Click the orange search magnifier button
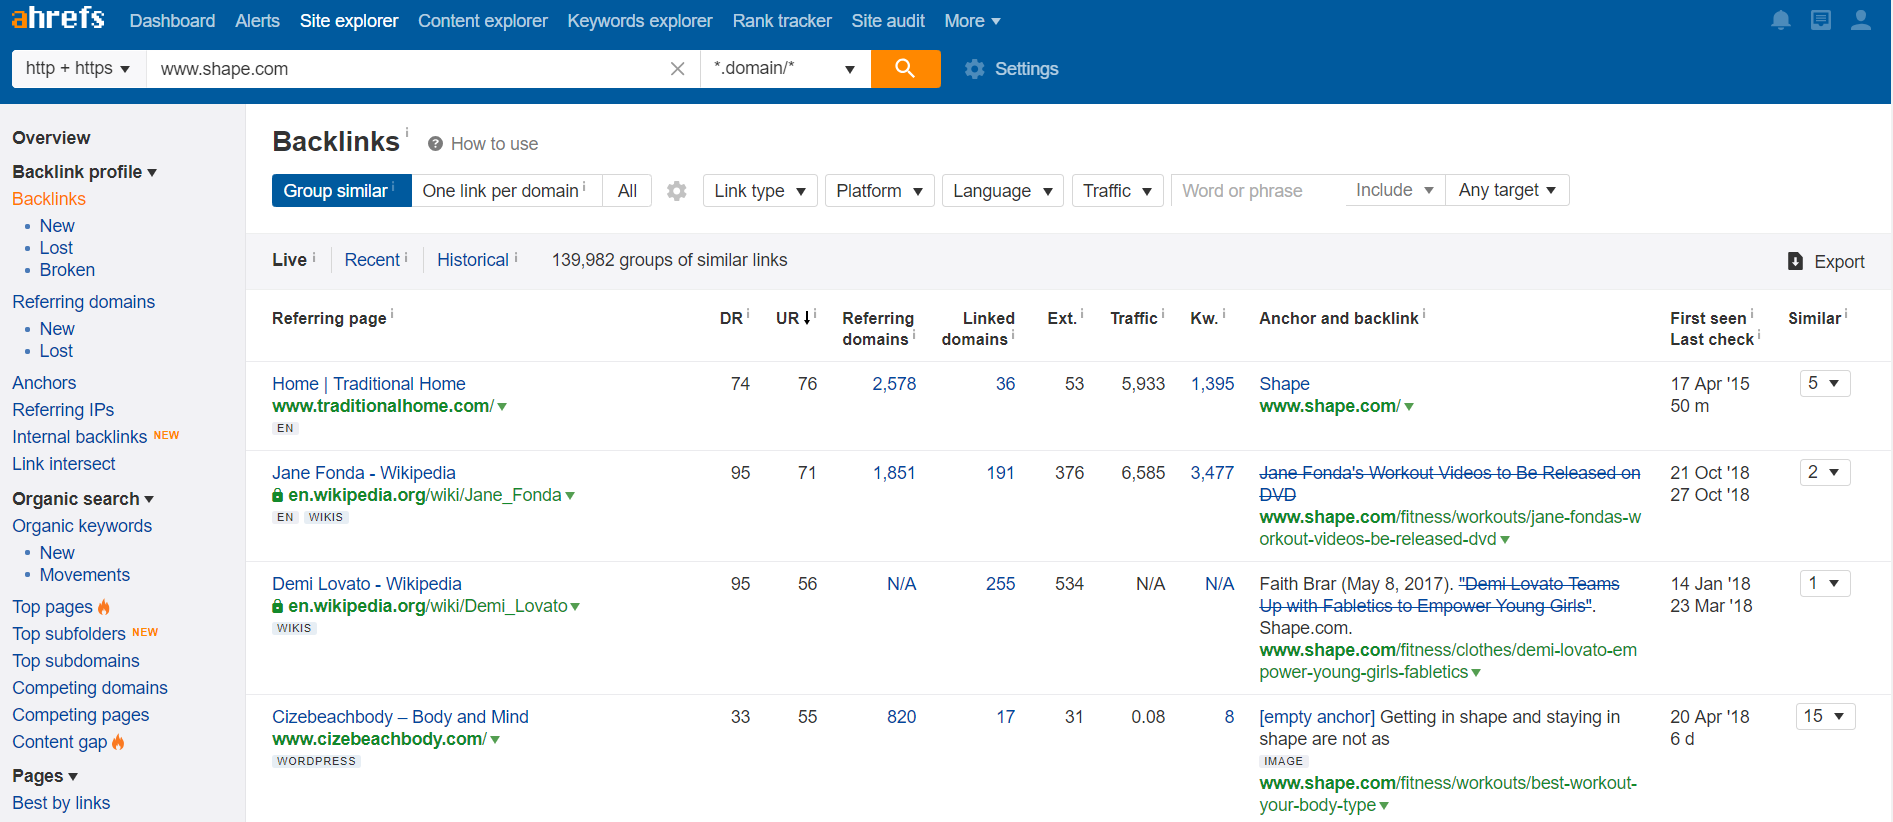 [x=905, y=69]
